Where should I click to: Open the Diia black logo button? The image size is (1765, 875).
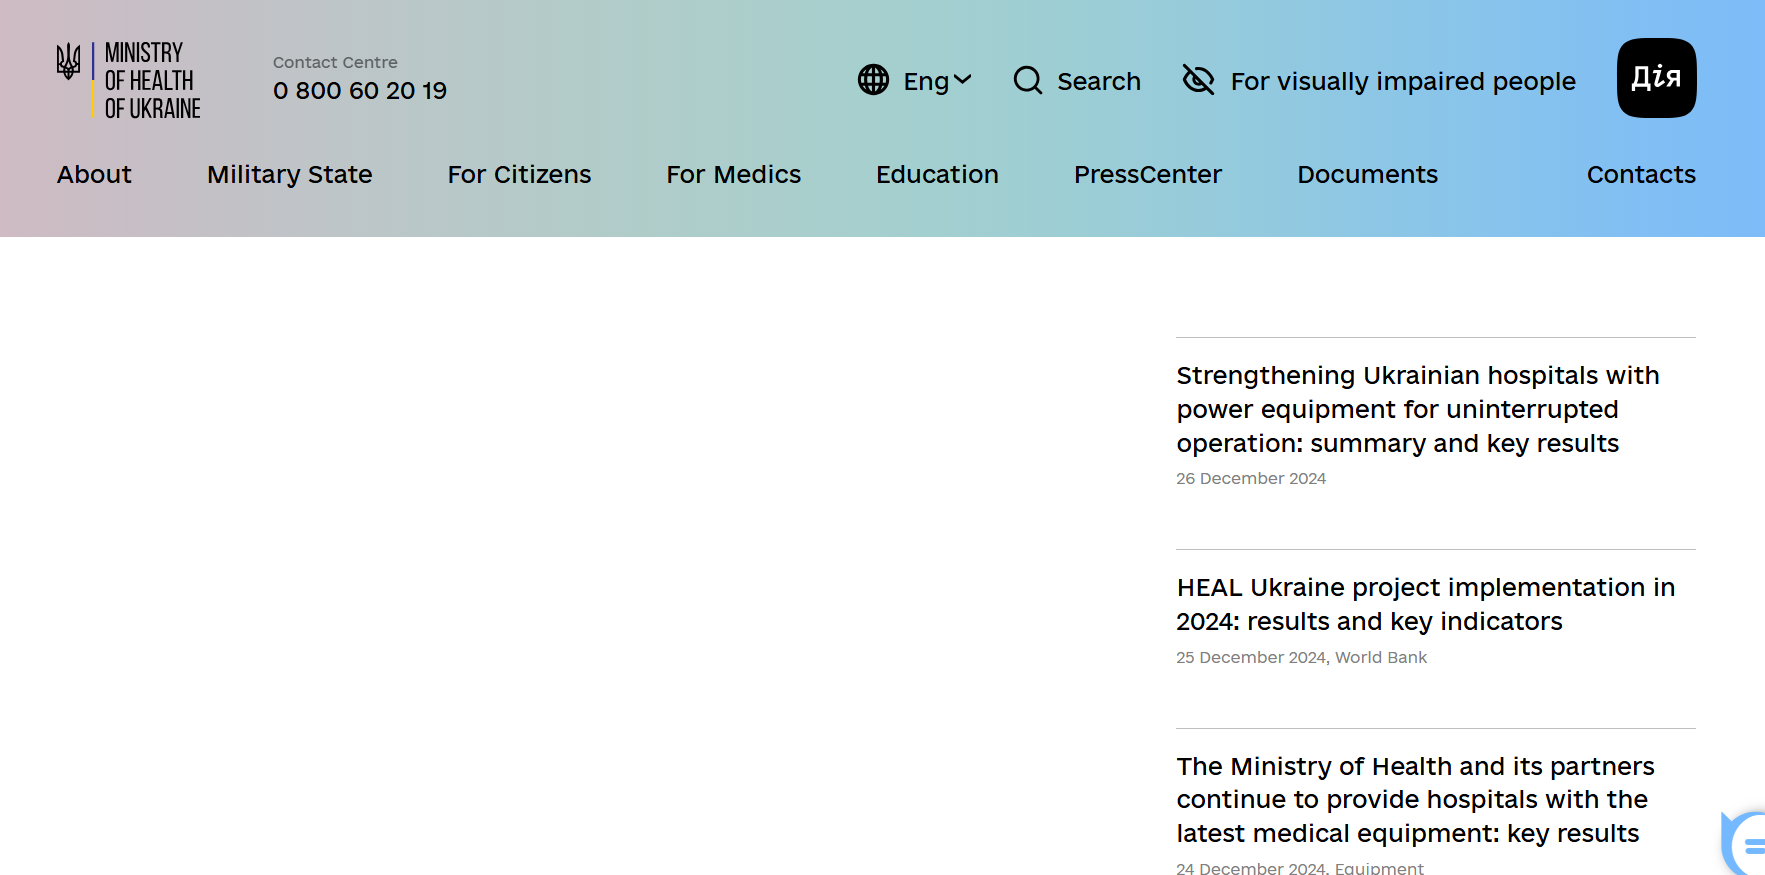(1656, 78)
